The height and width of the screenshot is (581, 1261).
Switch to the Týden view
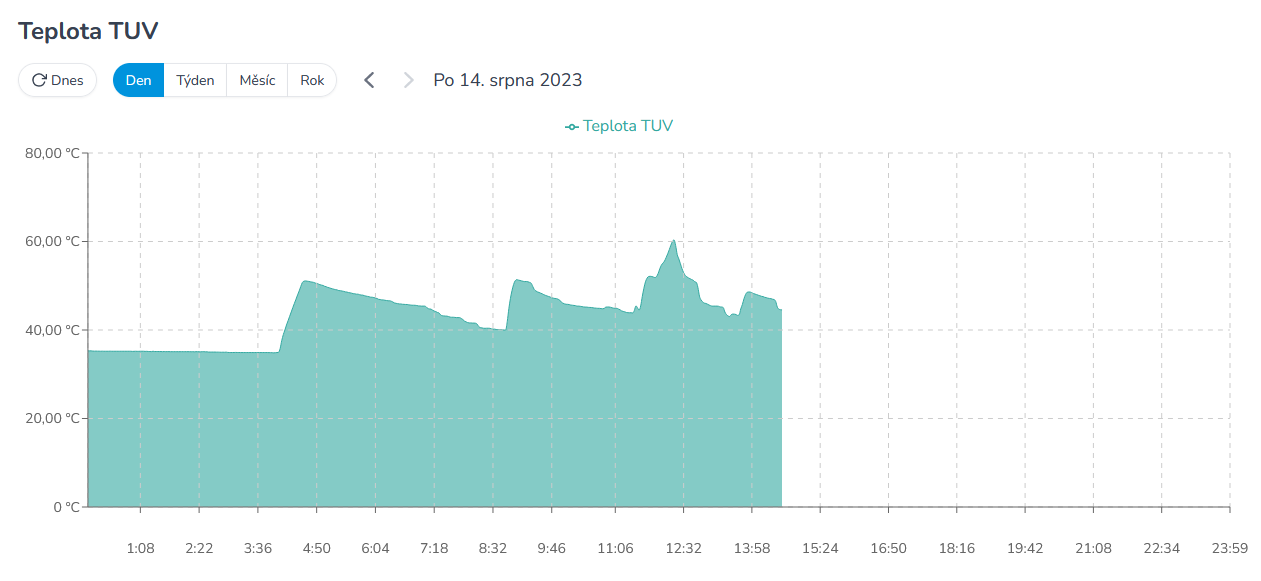195,80
